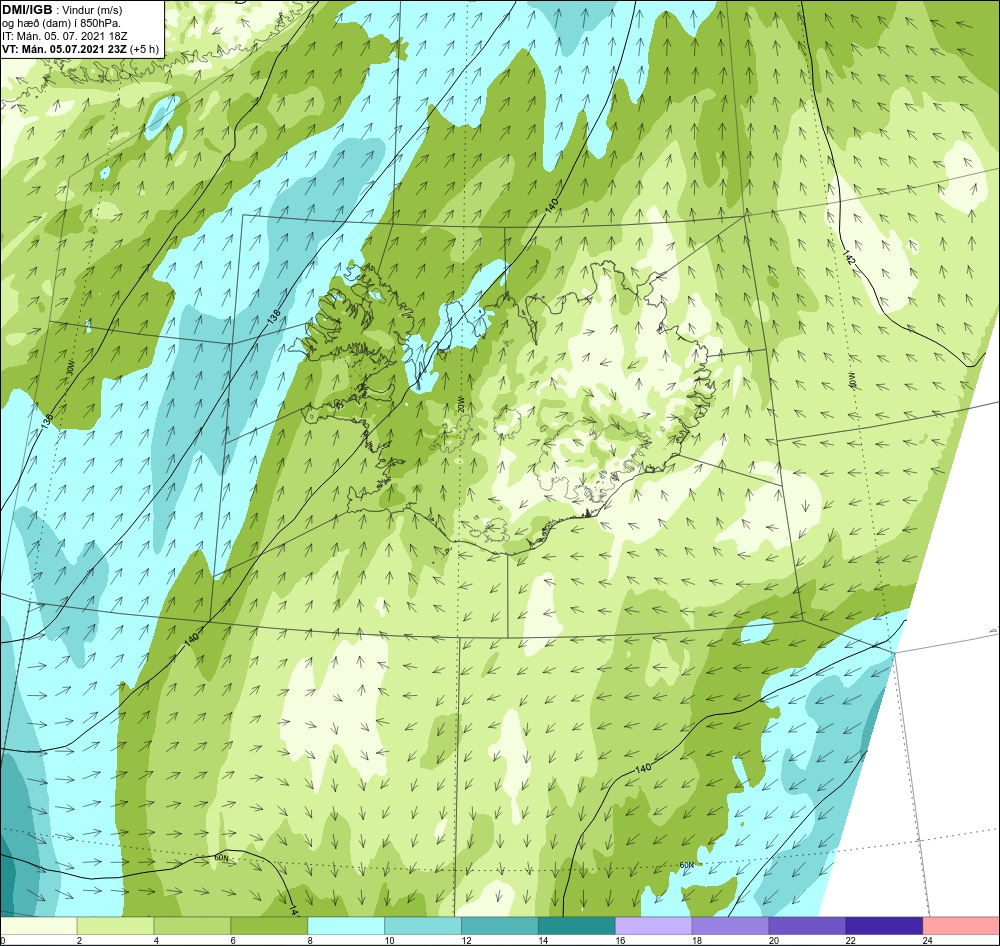
Task: Click the legend tick label '18'
Action: [x=697, y=940]
